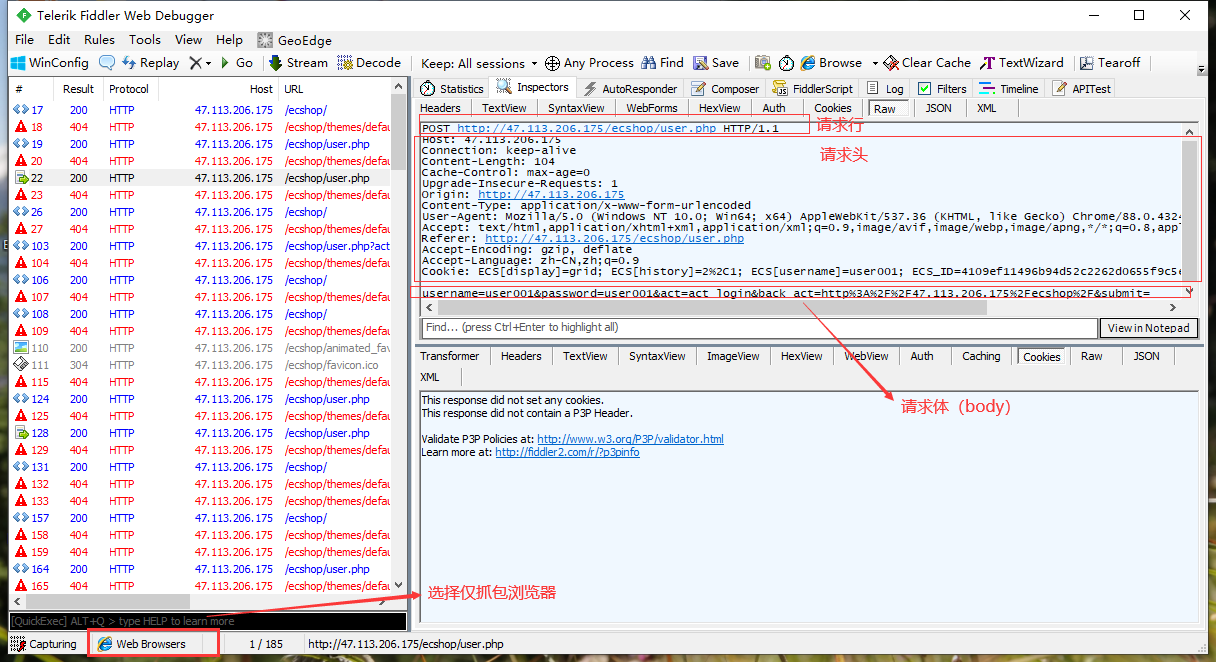Screen dimensions: 1216x662
Task: Select session 22 /ecshop/user.php
Action: tap(200, 178)
